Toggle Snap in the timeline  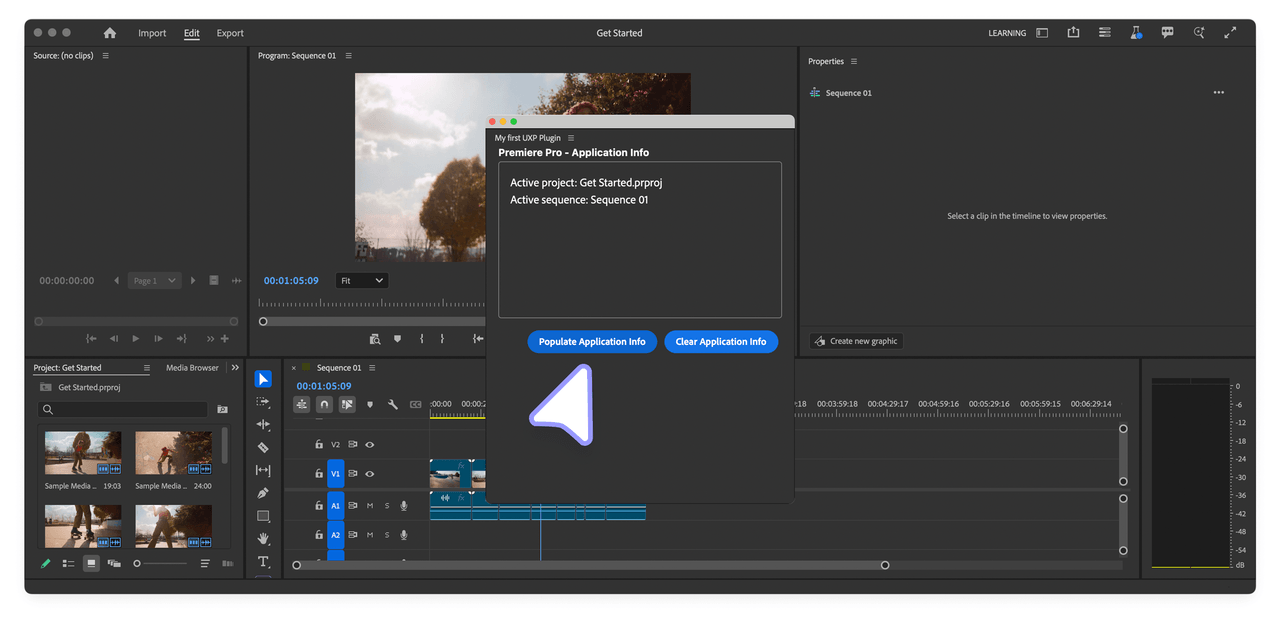[x=324, y=404]
